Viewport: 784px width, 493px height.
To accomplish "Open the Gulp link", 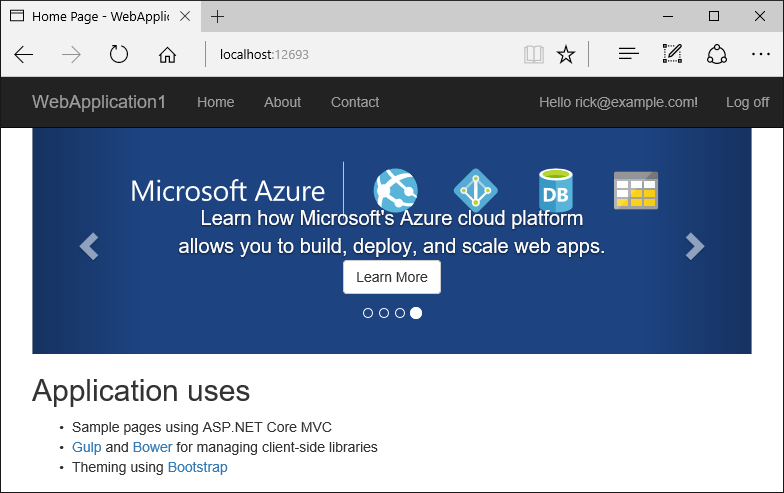I will (x=86, y=447).
